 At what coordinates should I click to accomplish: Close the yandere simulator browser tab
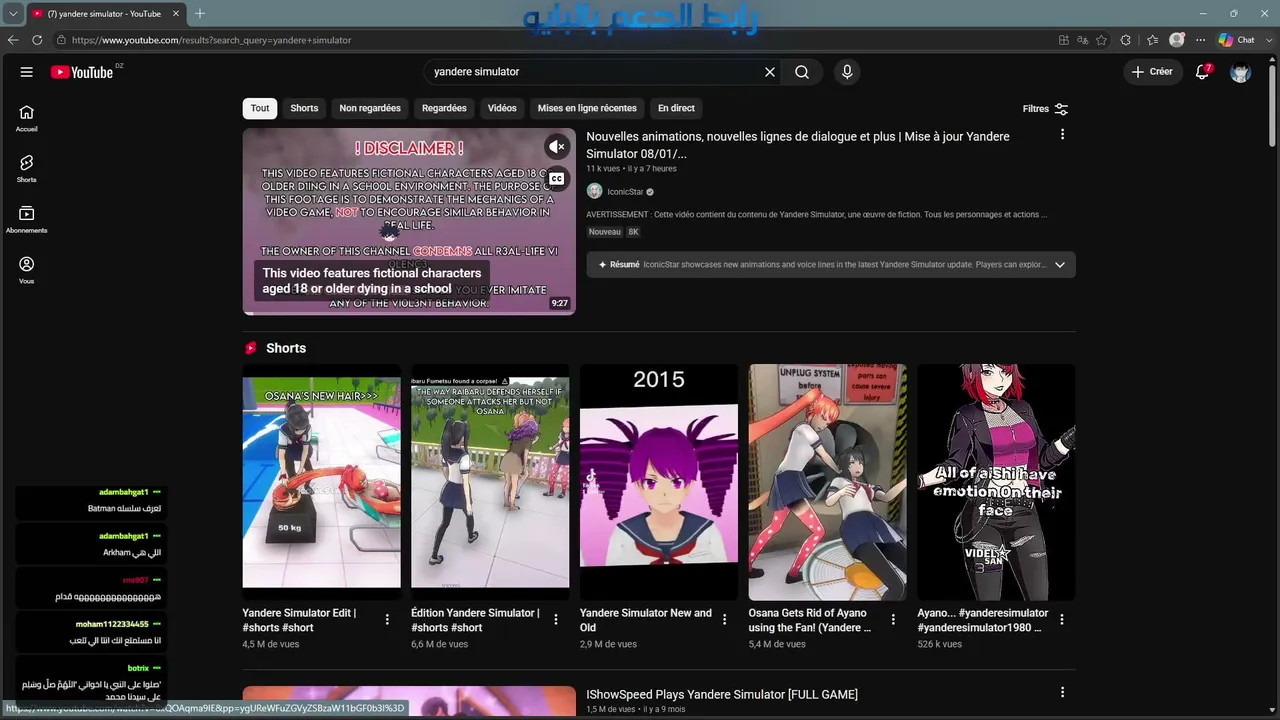click(174, 14)
